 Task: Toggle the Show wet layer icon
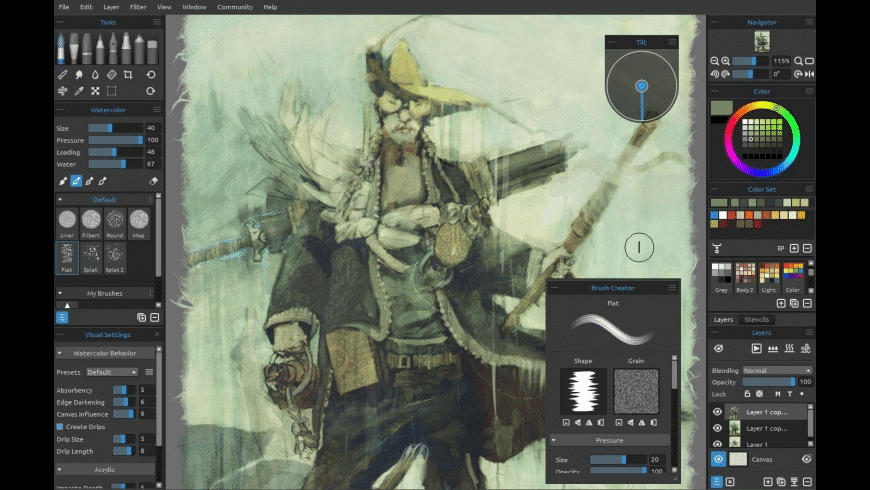coord(719,348)
